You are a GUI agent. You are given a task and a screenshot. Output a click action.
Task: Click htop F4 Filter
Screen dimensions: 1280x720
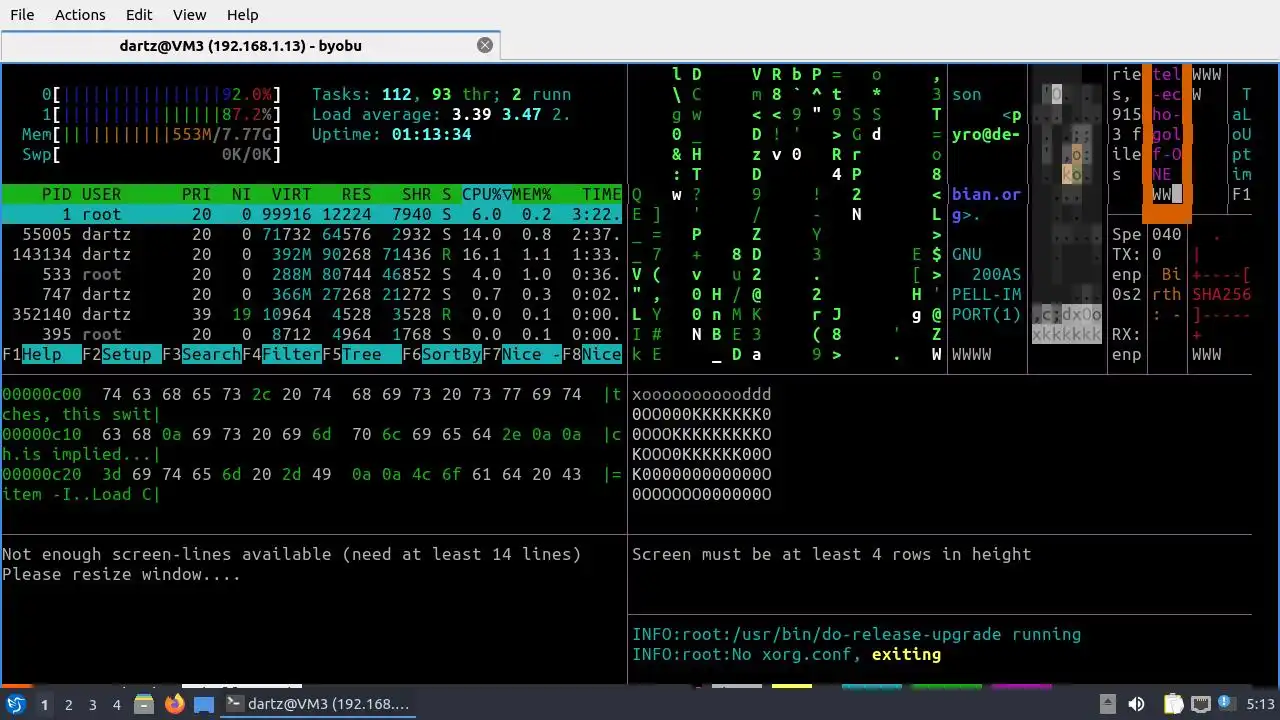(x=281, y=354)
